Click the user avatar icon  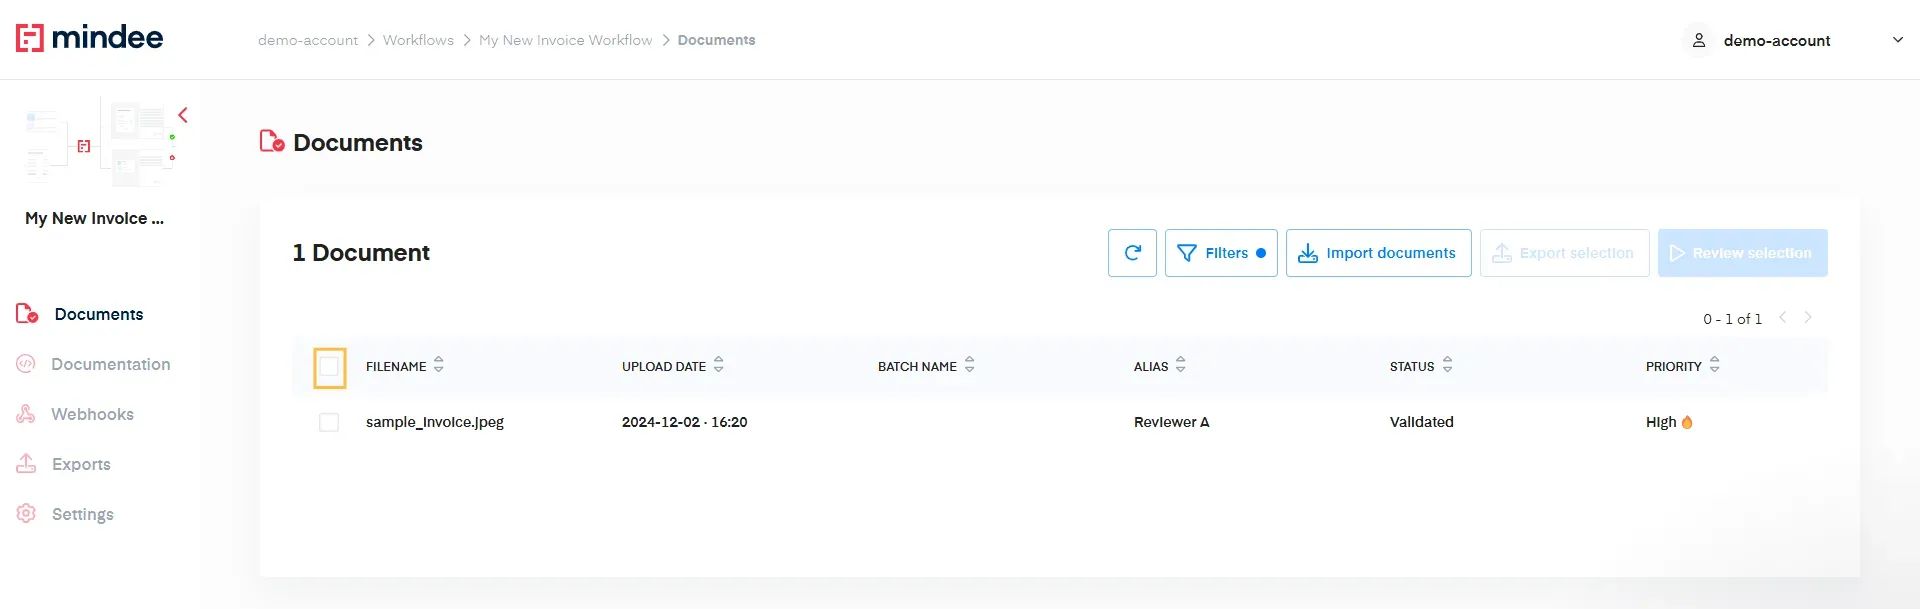click(1698, 41)
